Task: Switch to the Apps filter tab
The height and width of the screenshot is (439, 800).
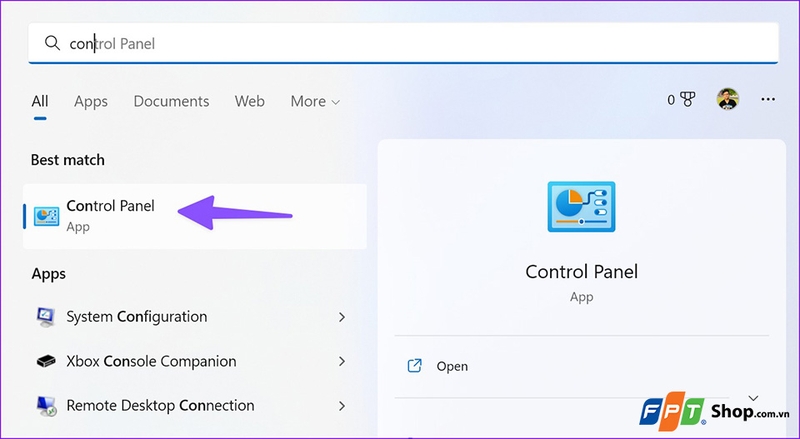Action: pos(91,101)
